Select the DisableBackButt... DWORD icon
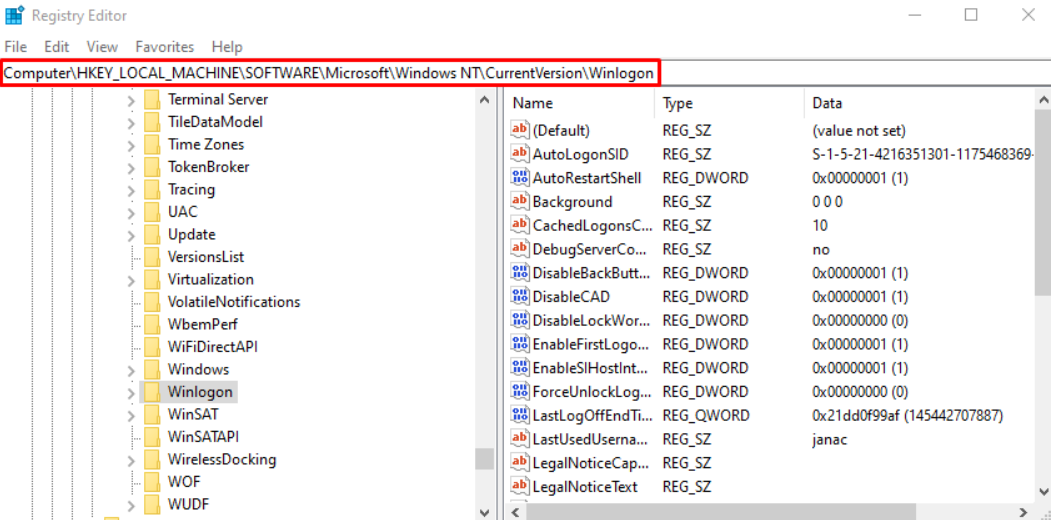This screenshot has width=1051, height=520. tap(519, 273)
